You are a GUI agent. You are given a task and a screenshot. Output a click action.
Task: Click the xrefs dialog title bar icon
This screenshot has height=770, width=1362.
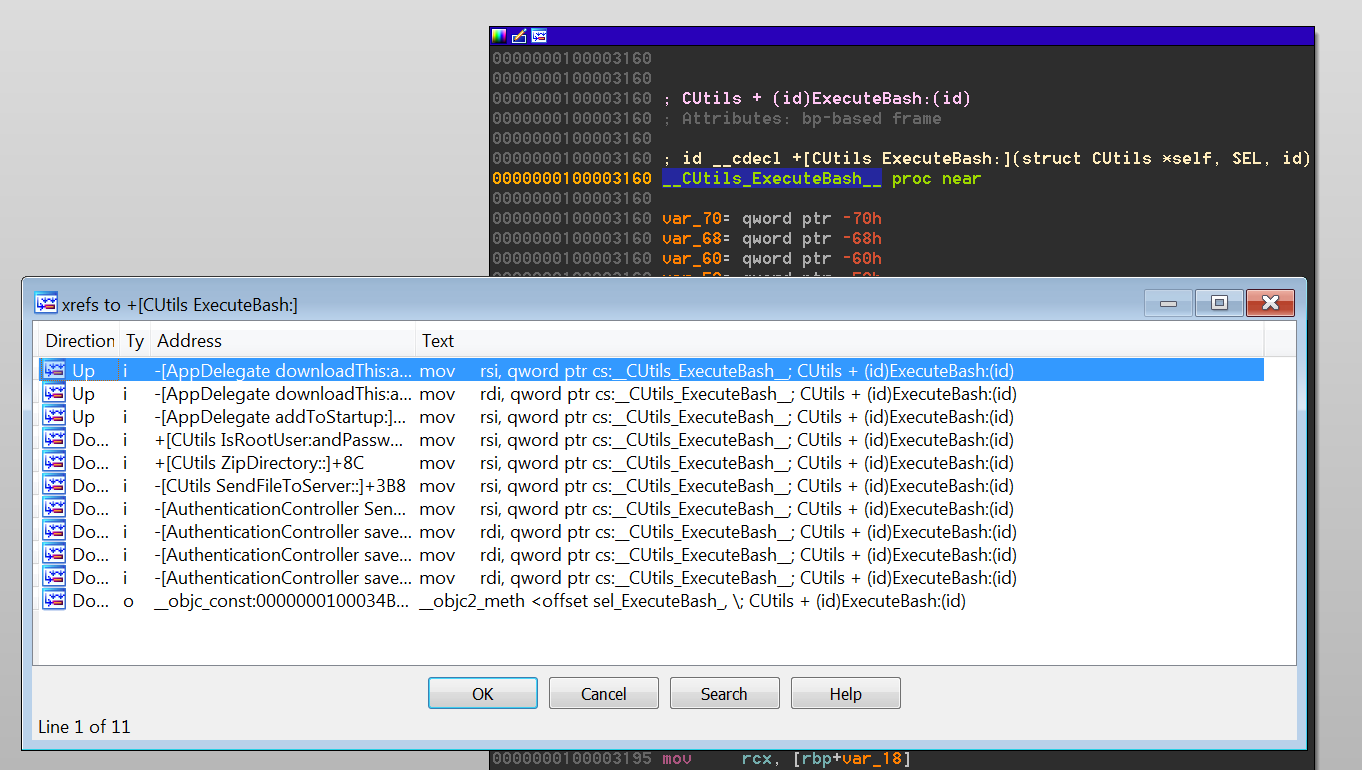pyautogui.click(x=46, y=303)
